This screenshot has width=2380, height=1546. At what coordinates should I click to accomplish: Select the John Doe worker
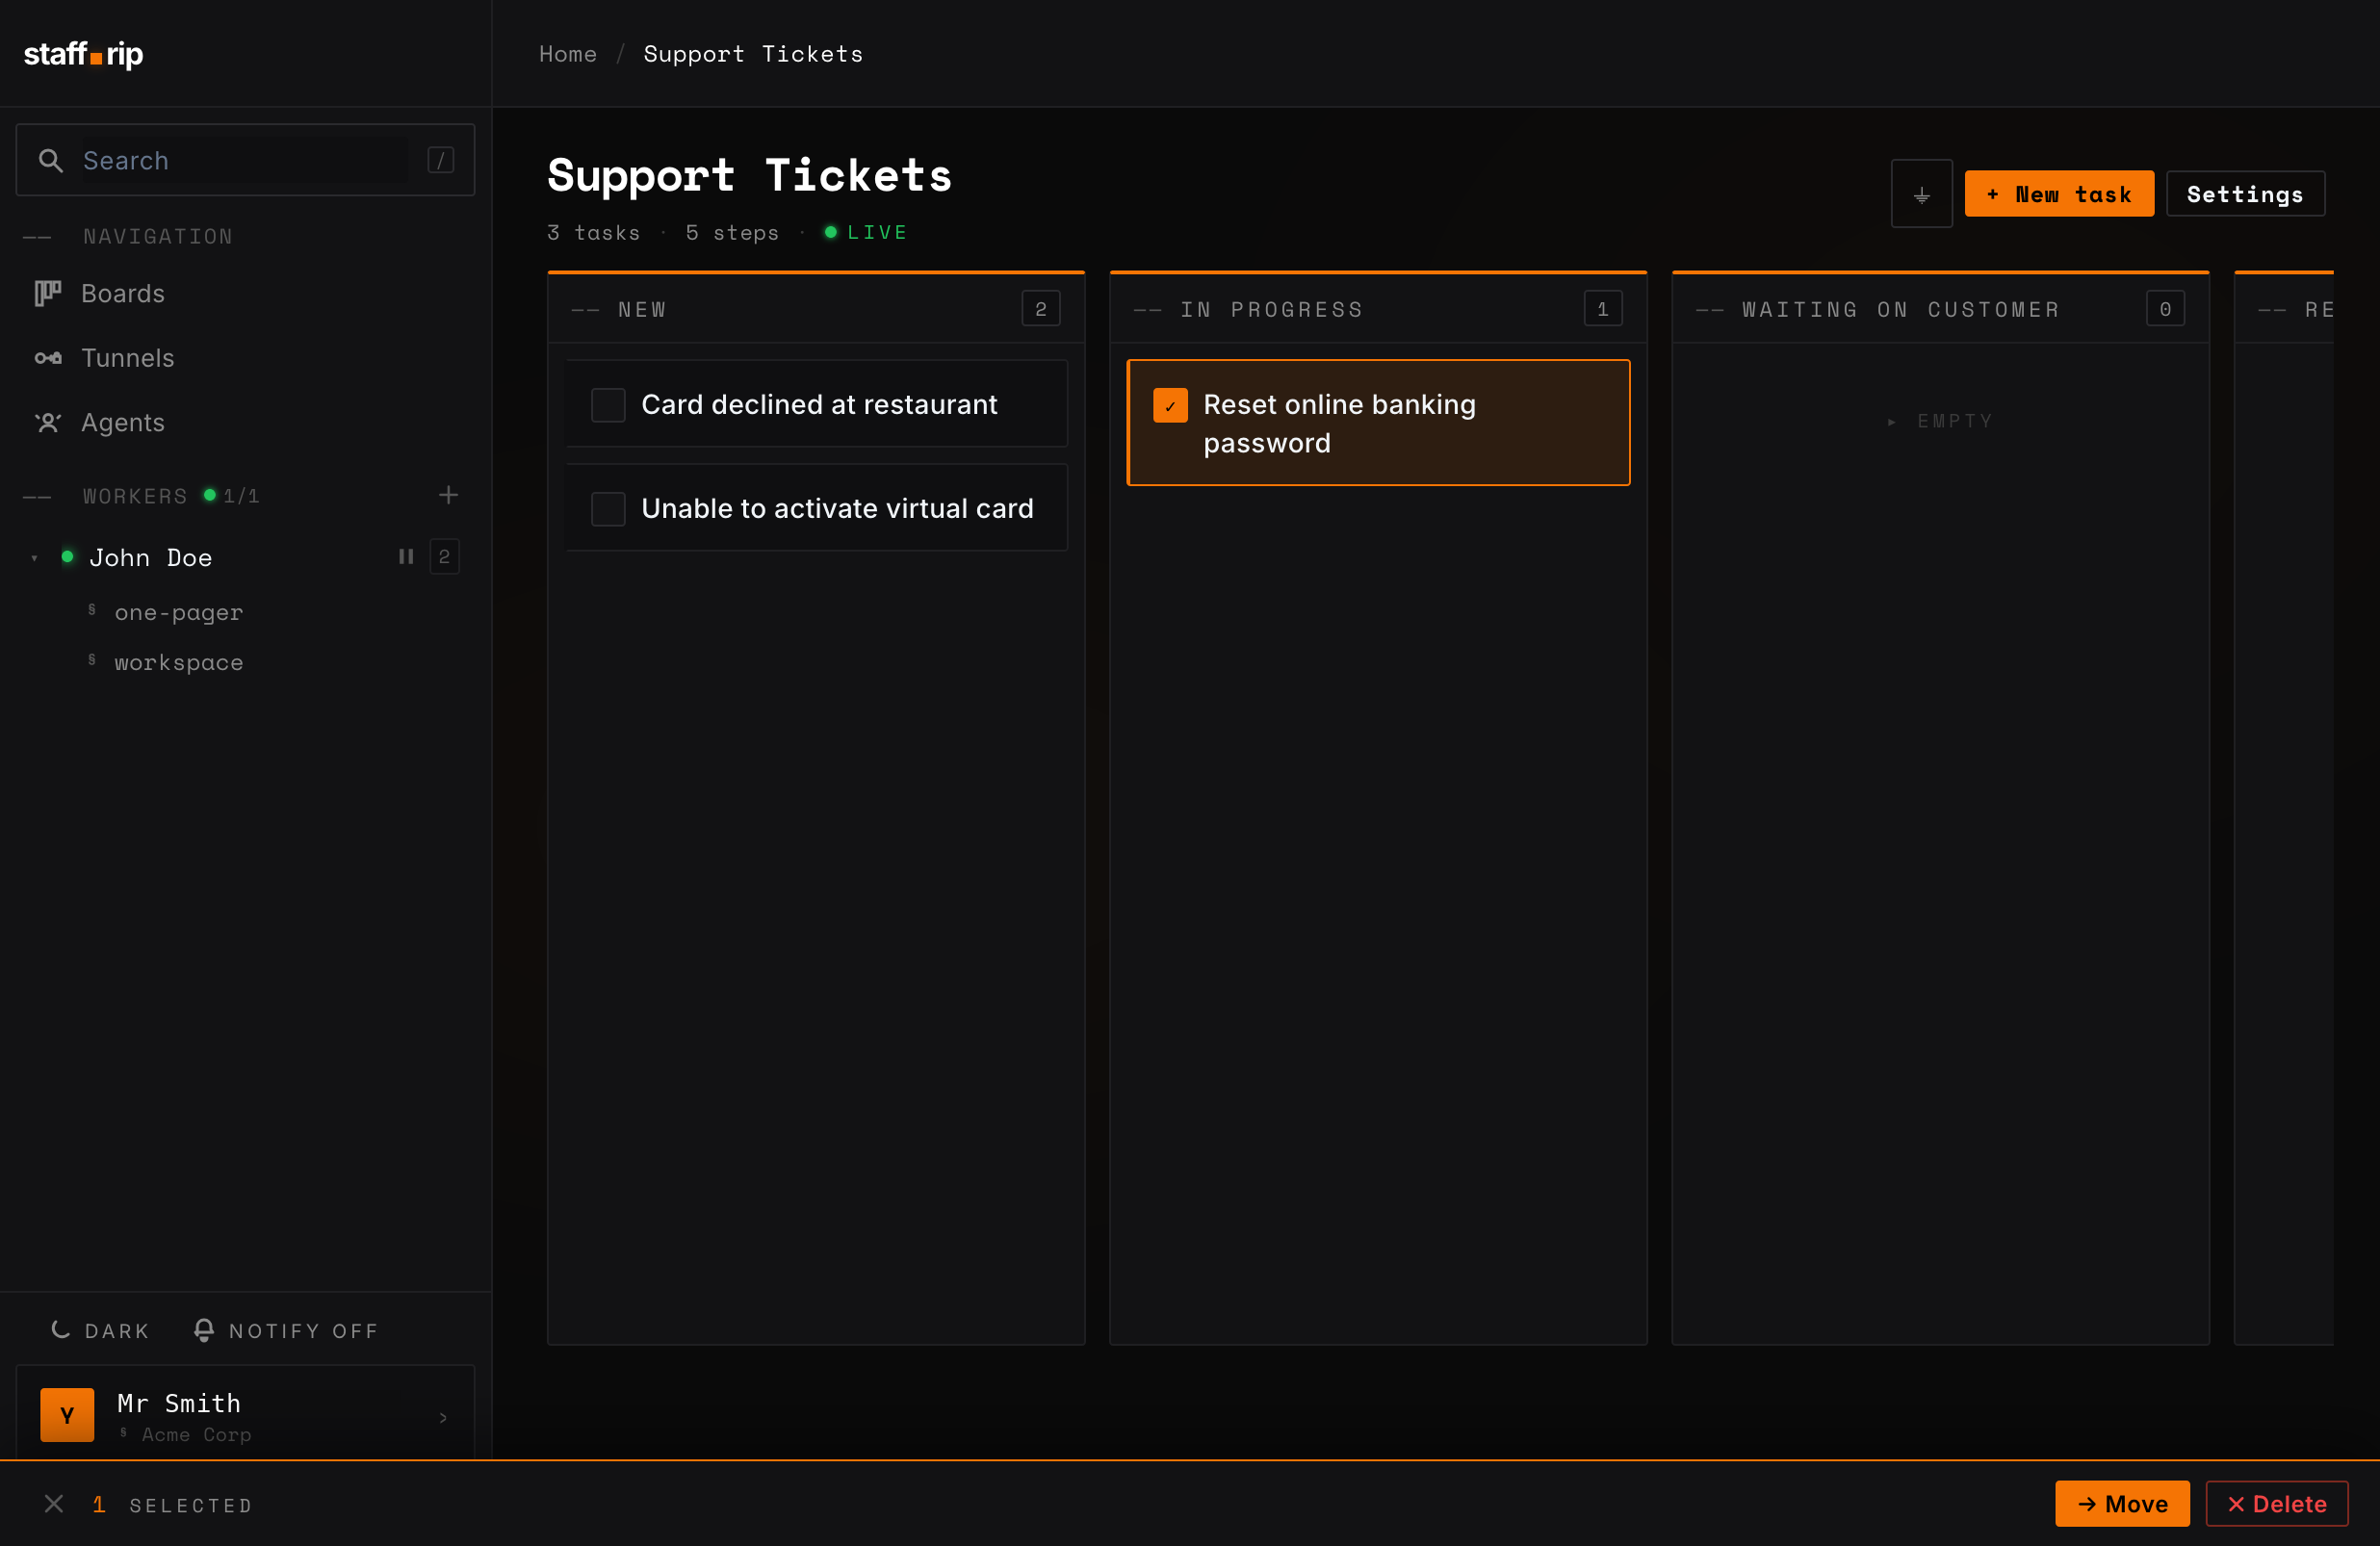point(151,558)
